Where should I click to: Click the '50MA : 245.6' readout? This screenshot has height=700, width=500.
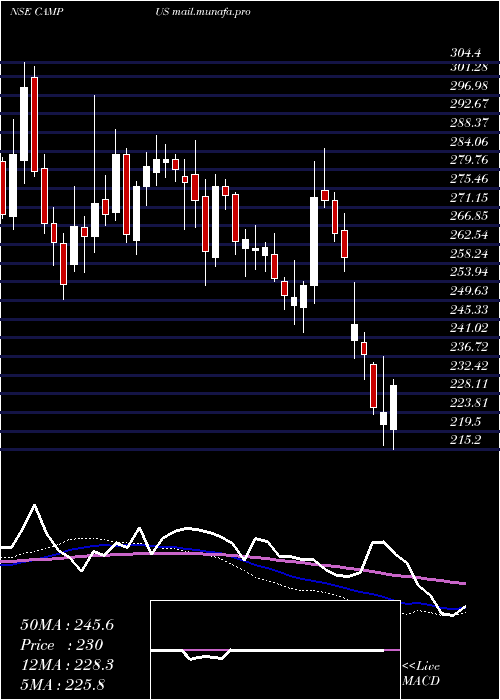[67, 625]
